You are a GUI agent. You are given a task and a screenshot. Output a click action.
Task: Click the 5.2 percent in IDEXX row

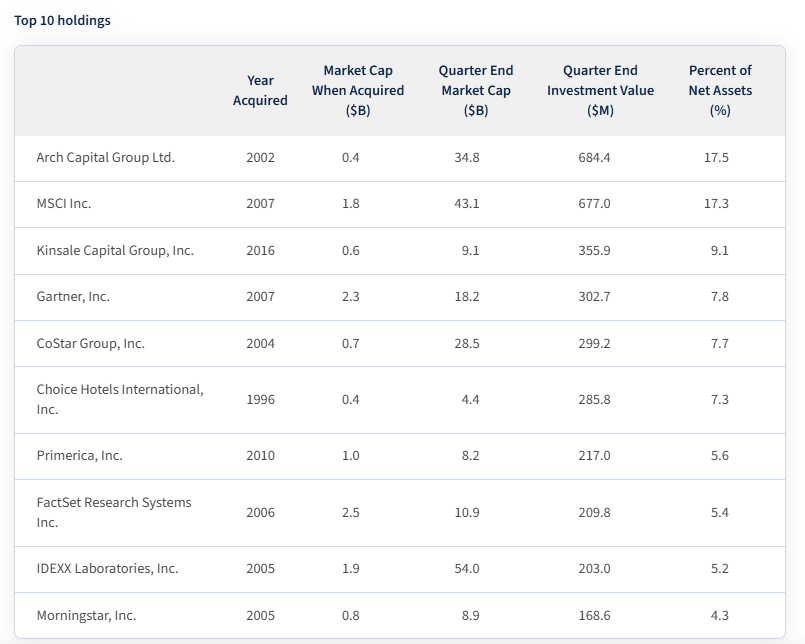click(720, 569)
